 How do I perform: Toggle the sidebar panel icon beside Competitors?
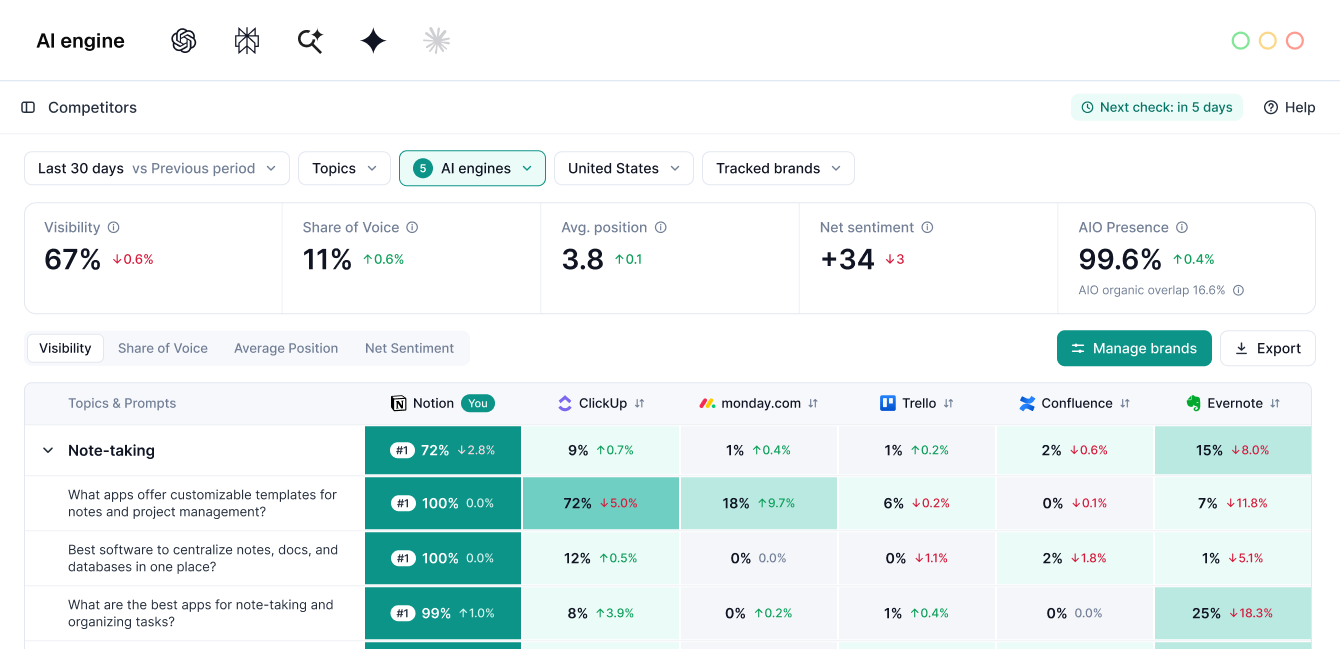coord(28,107)
